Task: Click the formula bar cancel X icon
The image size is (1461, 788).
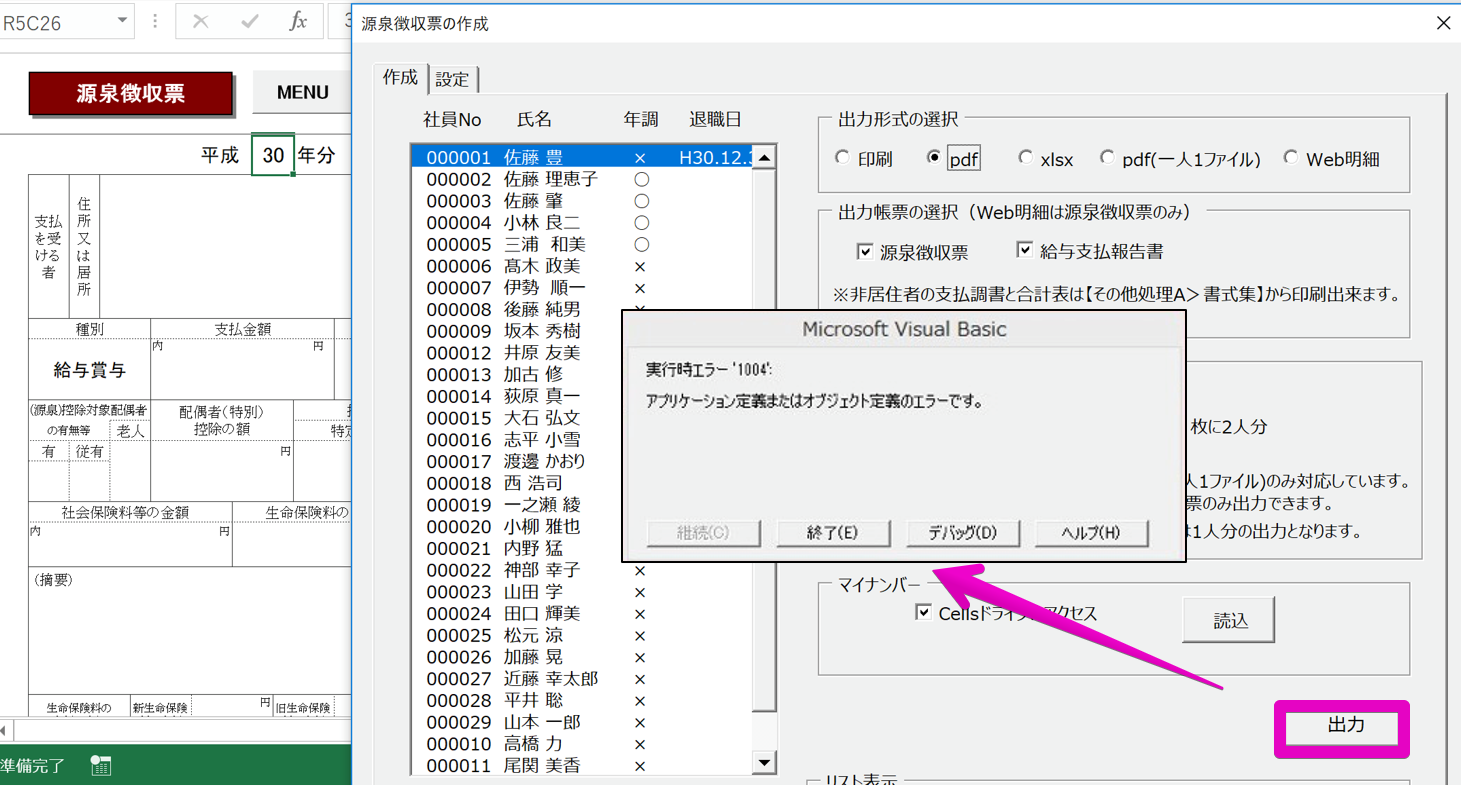Action: click(201, 21)
